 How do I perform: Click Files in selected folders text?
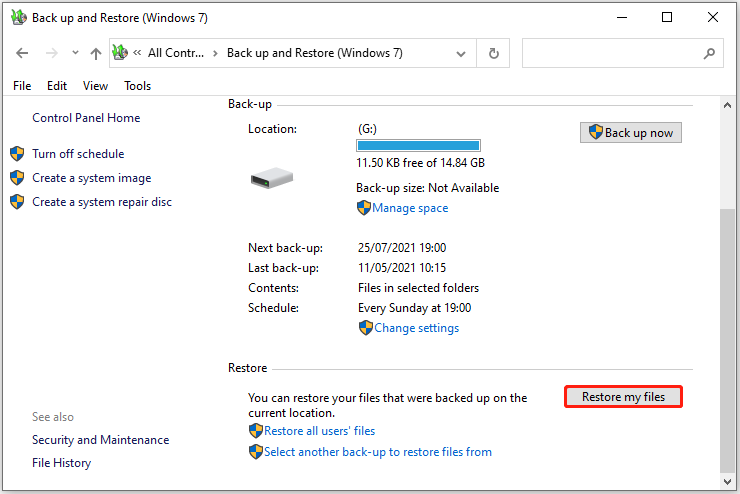(x=418, y=288)
